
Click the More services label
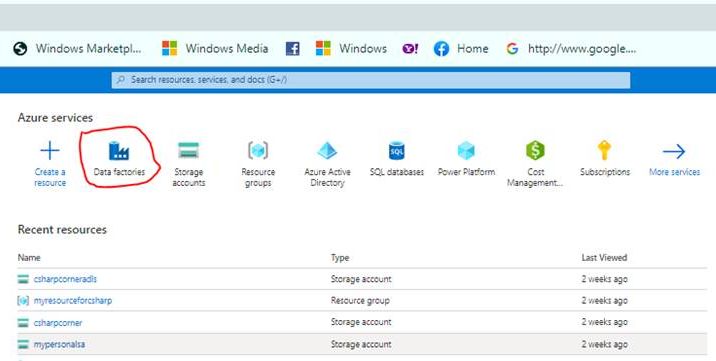(x=674, y=172)
